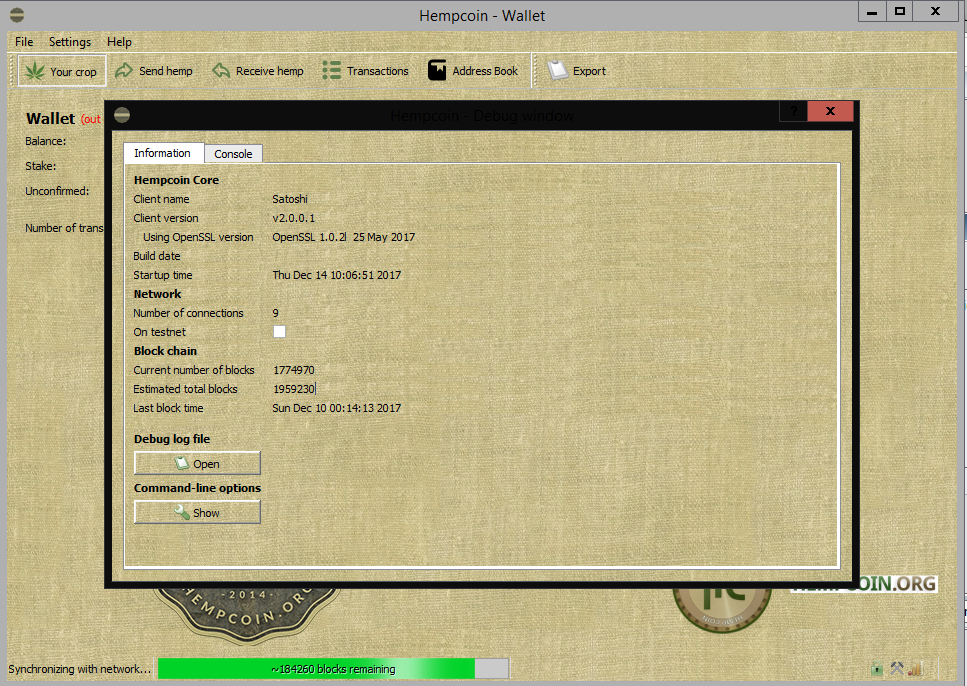Open the File menu
The image size is (967, 686).
coord(24,42)
